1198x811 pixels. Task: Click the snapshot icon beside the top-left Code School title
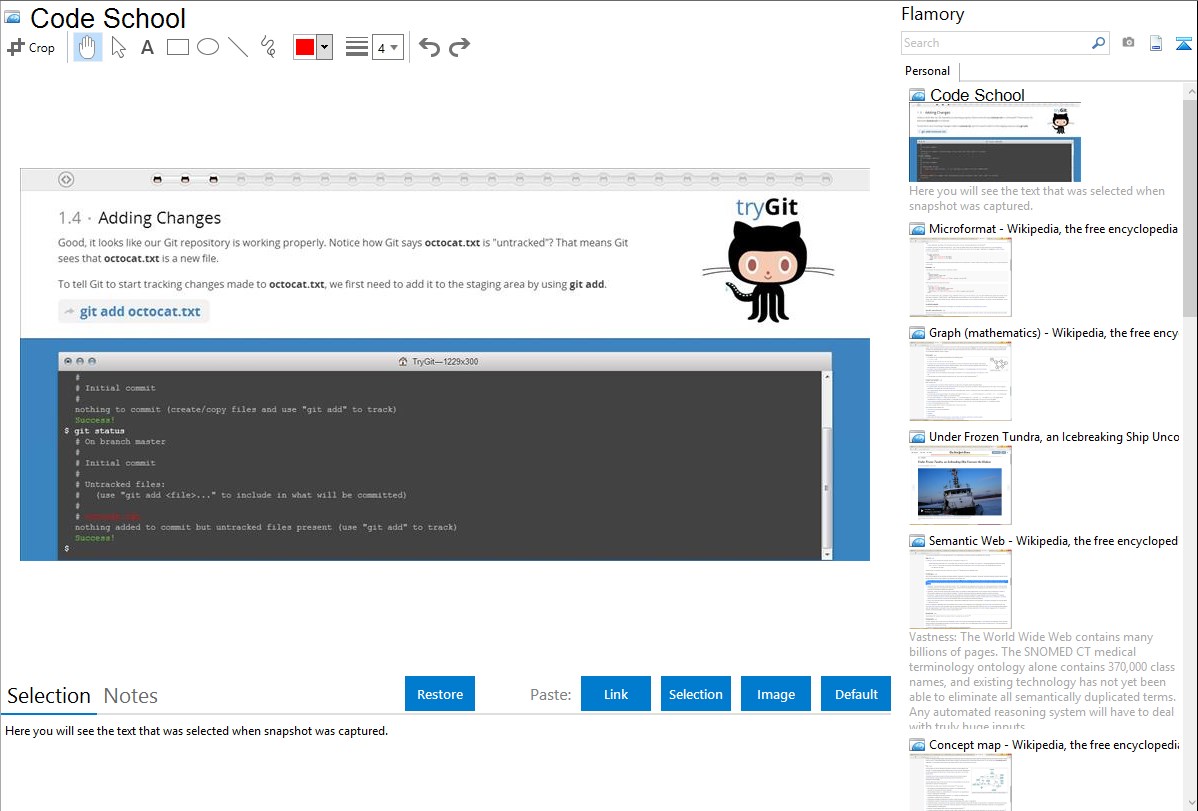click(x=12, y=18)
